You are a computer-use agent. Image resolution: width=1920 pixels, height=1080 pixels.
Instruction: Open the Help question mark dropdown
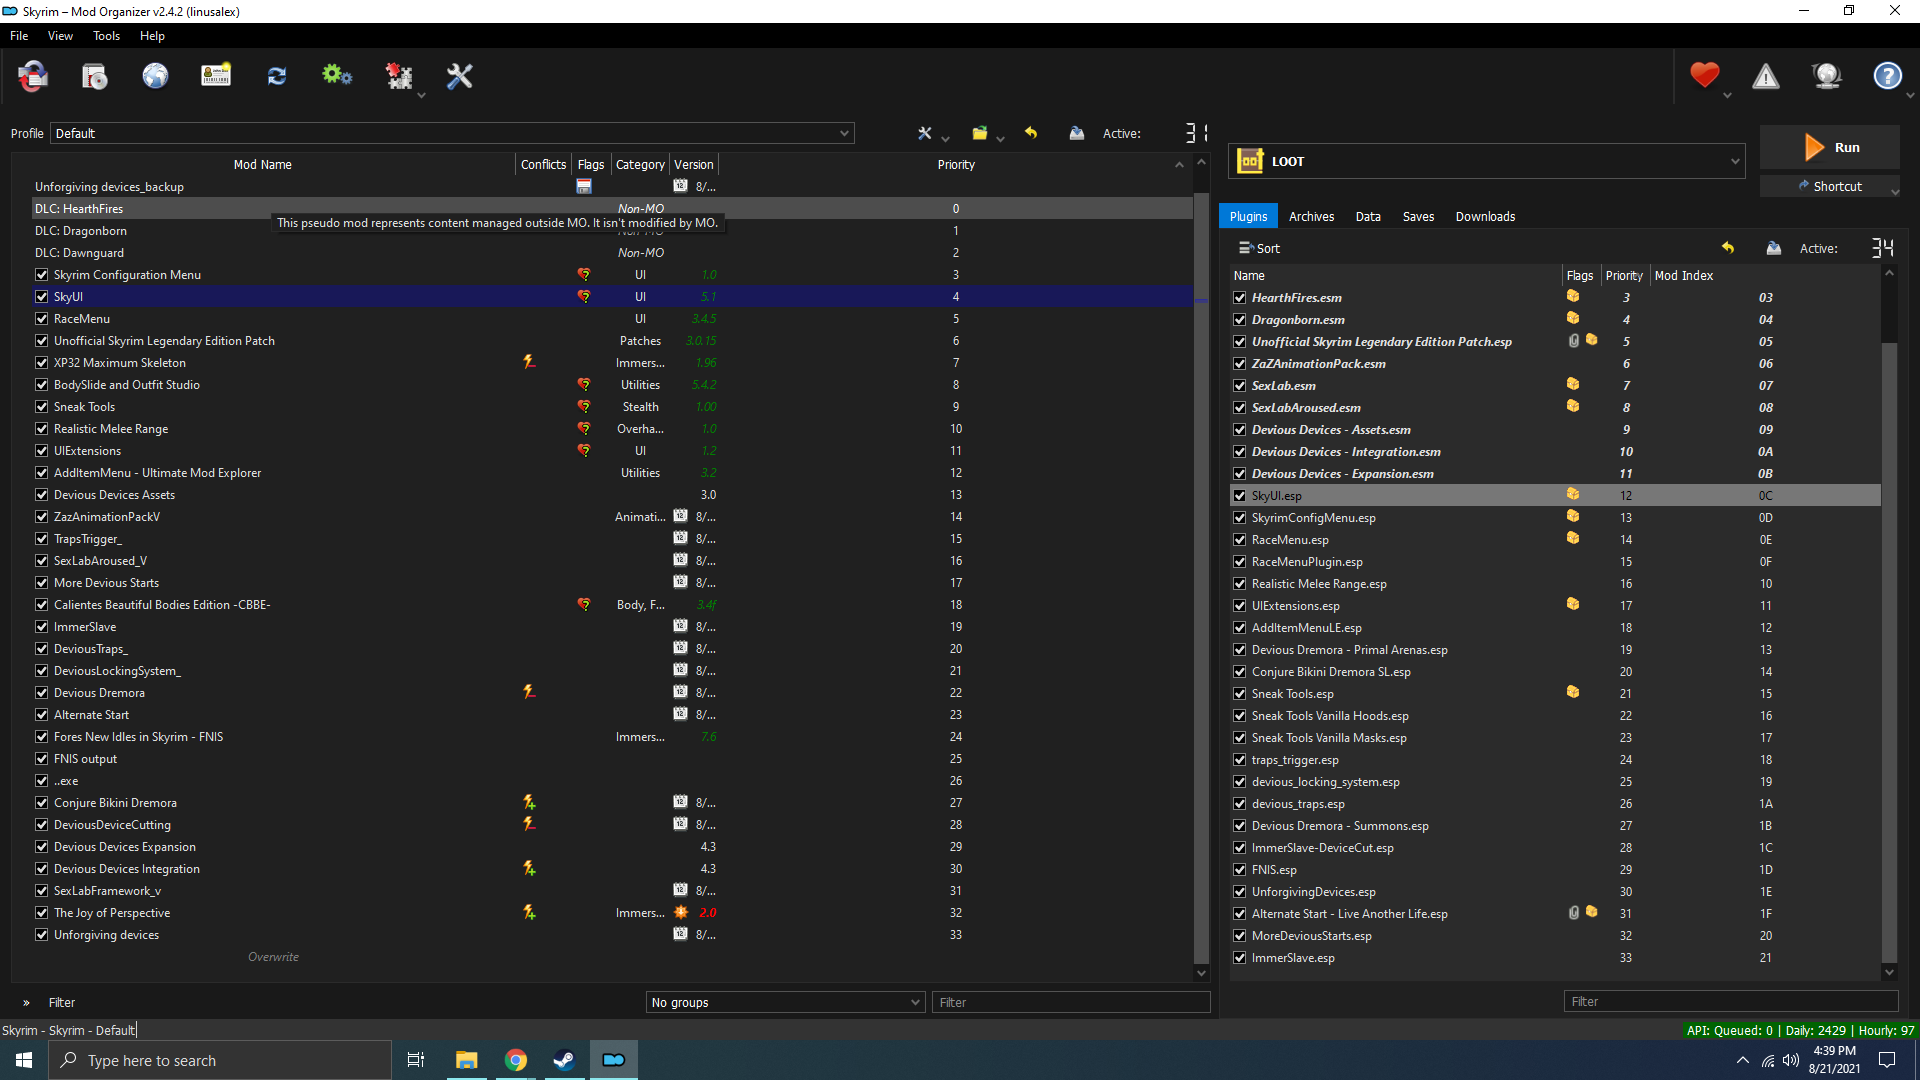click(x=1891, y=77)
